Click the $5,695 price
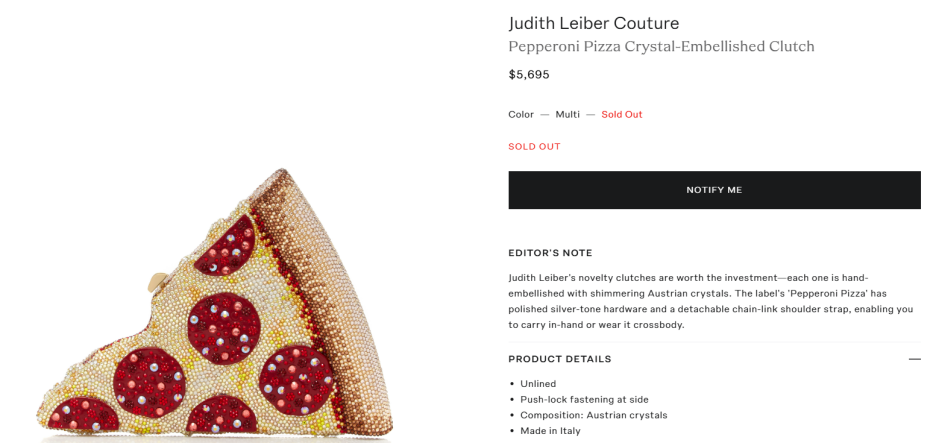The width and height of the screenshot is (936, 443). point(529,74)
